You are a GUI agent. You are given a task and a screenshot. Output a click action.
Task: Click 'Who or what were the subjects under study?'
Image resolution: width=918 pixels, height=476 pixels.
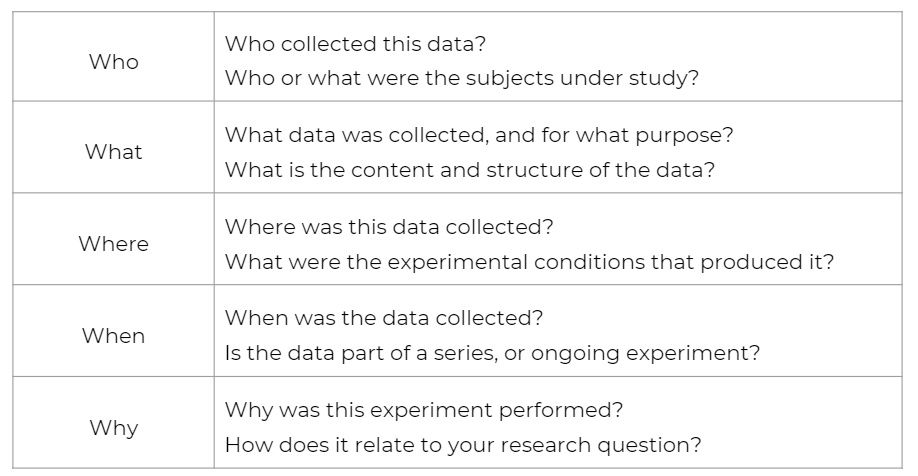pos(462,78)
